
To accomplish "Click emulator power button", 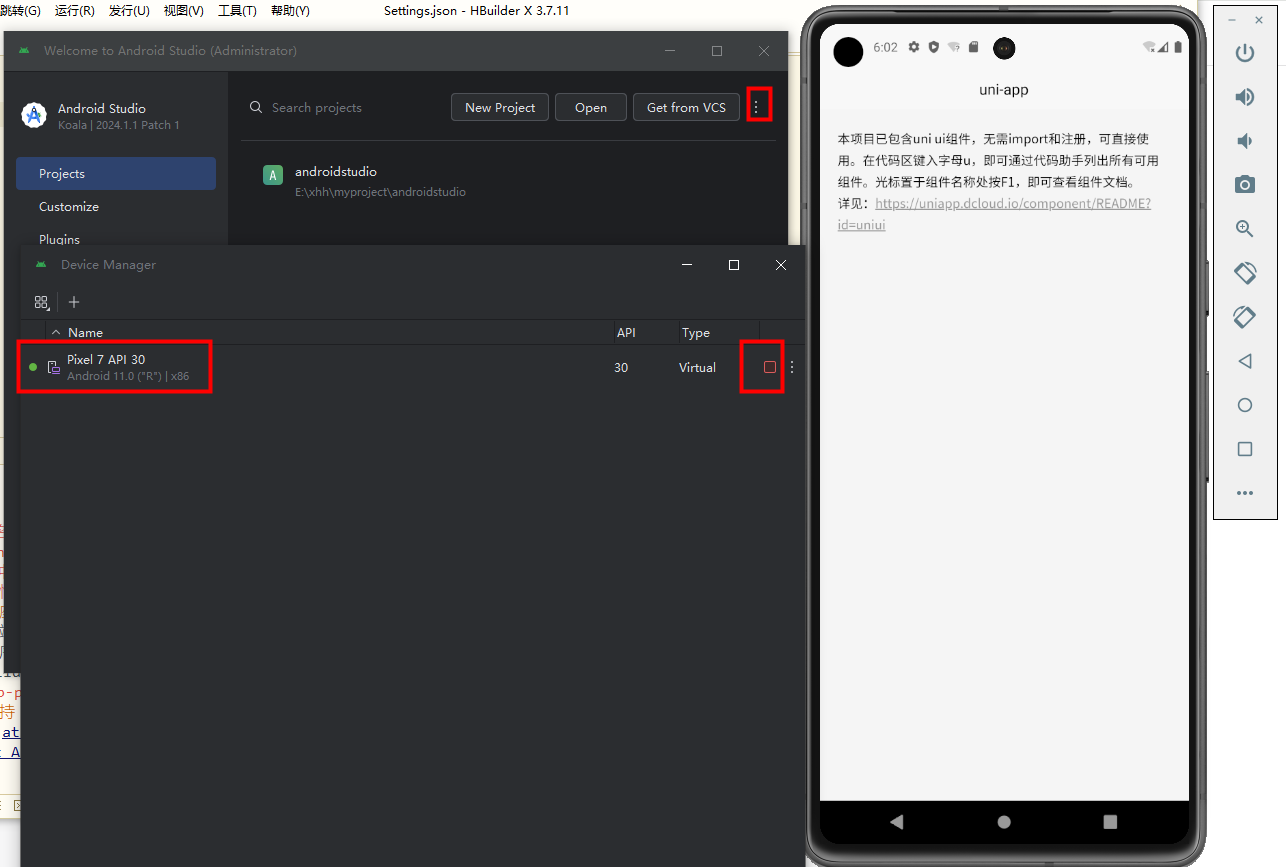I will (1245, 53).
